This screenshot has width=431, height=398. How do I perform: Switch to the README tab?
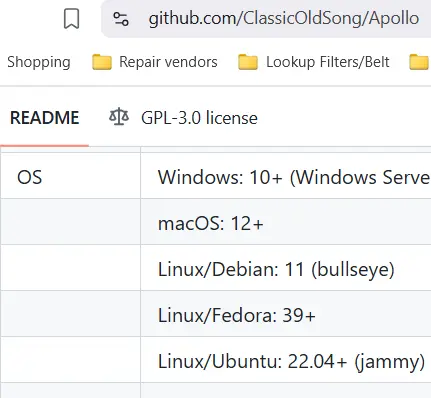point(45,118)
